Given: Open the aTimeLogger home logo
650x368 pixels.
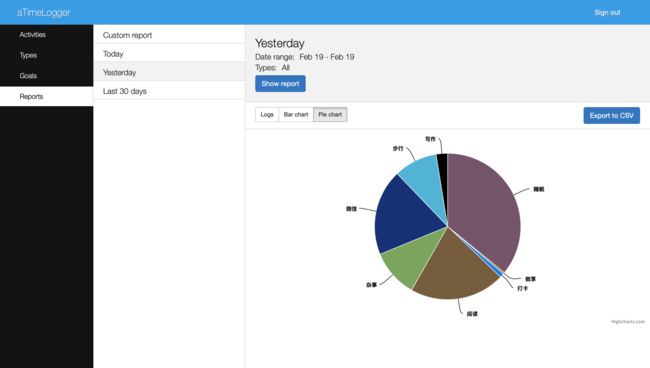Looking at the screenshot, I should 44,12.
